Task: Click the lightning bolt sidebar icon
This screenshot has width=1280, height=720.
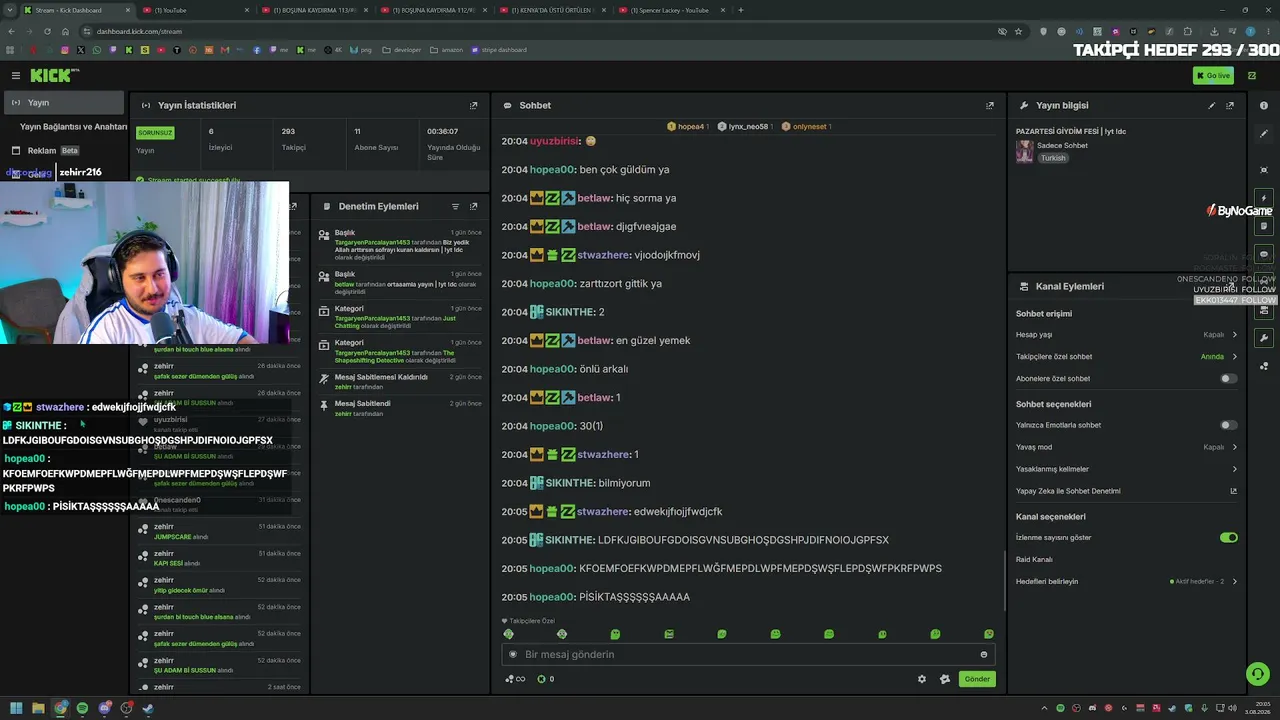Action: click(x=1264, y=198)
